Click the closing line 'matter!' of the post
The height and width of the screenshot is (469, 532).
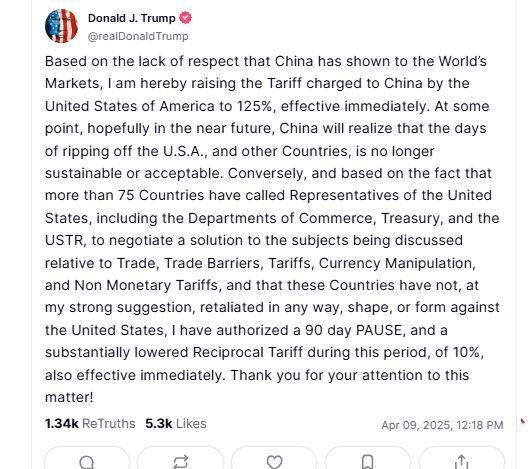click(x=69, y=397)
